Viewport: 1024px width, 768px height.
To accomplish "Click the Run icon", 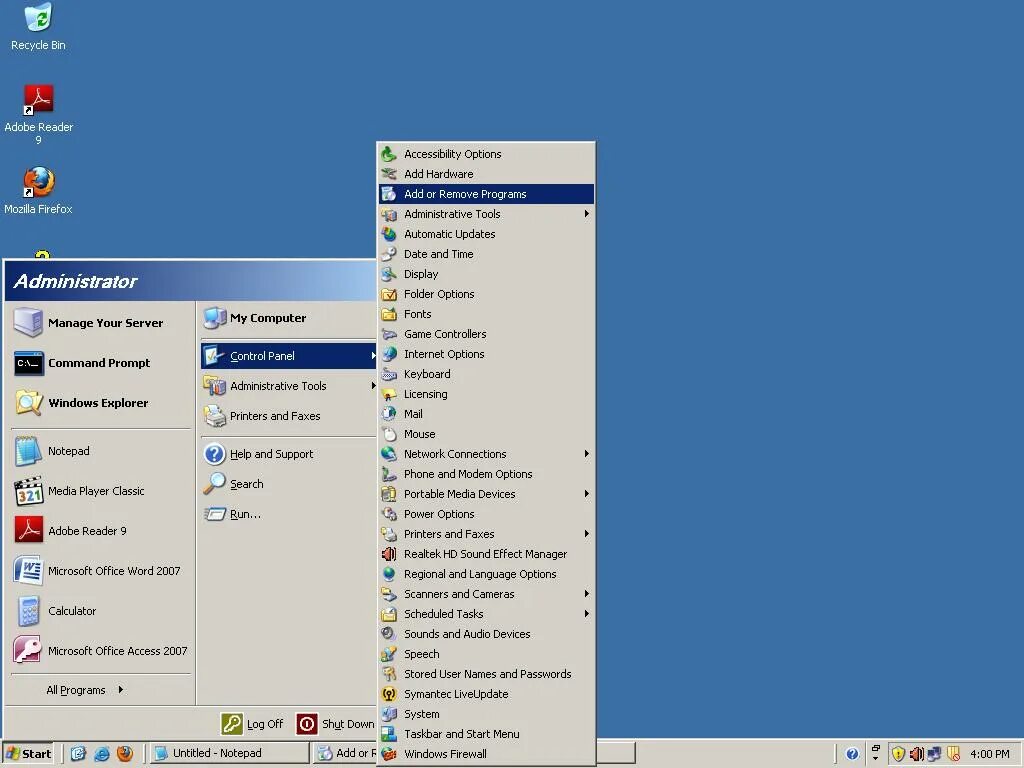I will 214,514.
